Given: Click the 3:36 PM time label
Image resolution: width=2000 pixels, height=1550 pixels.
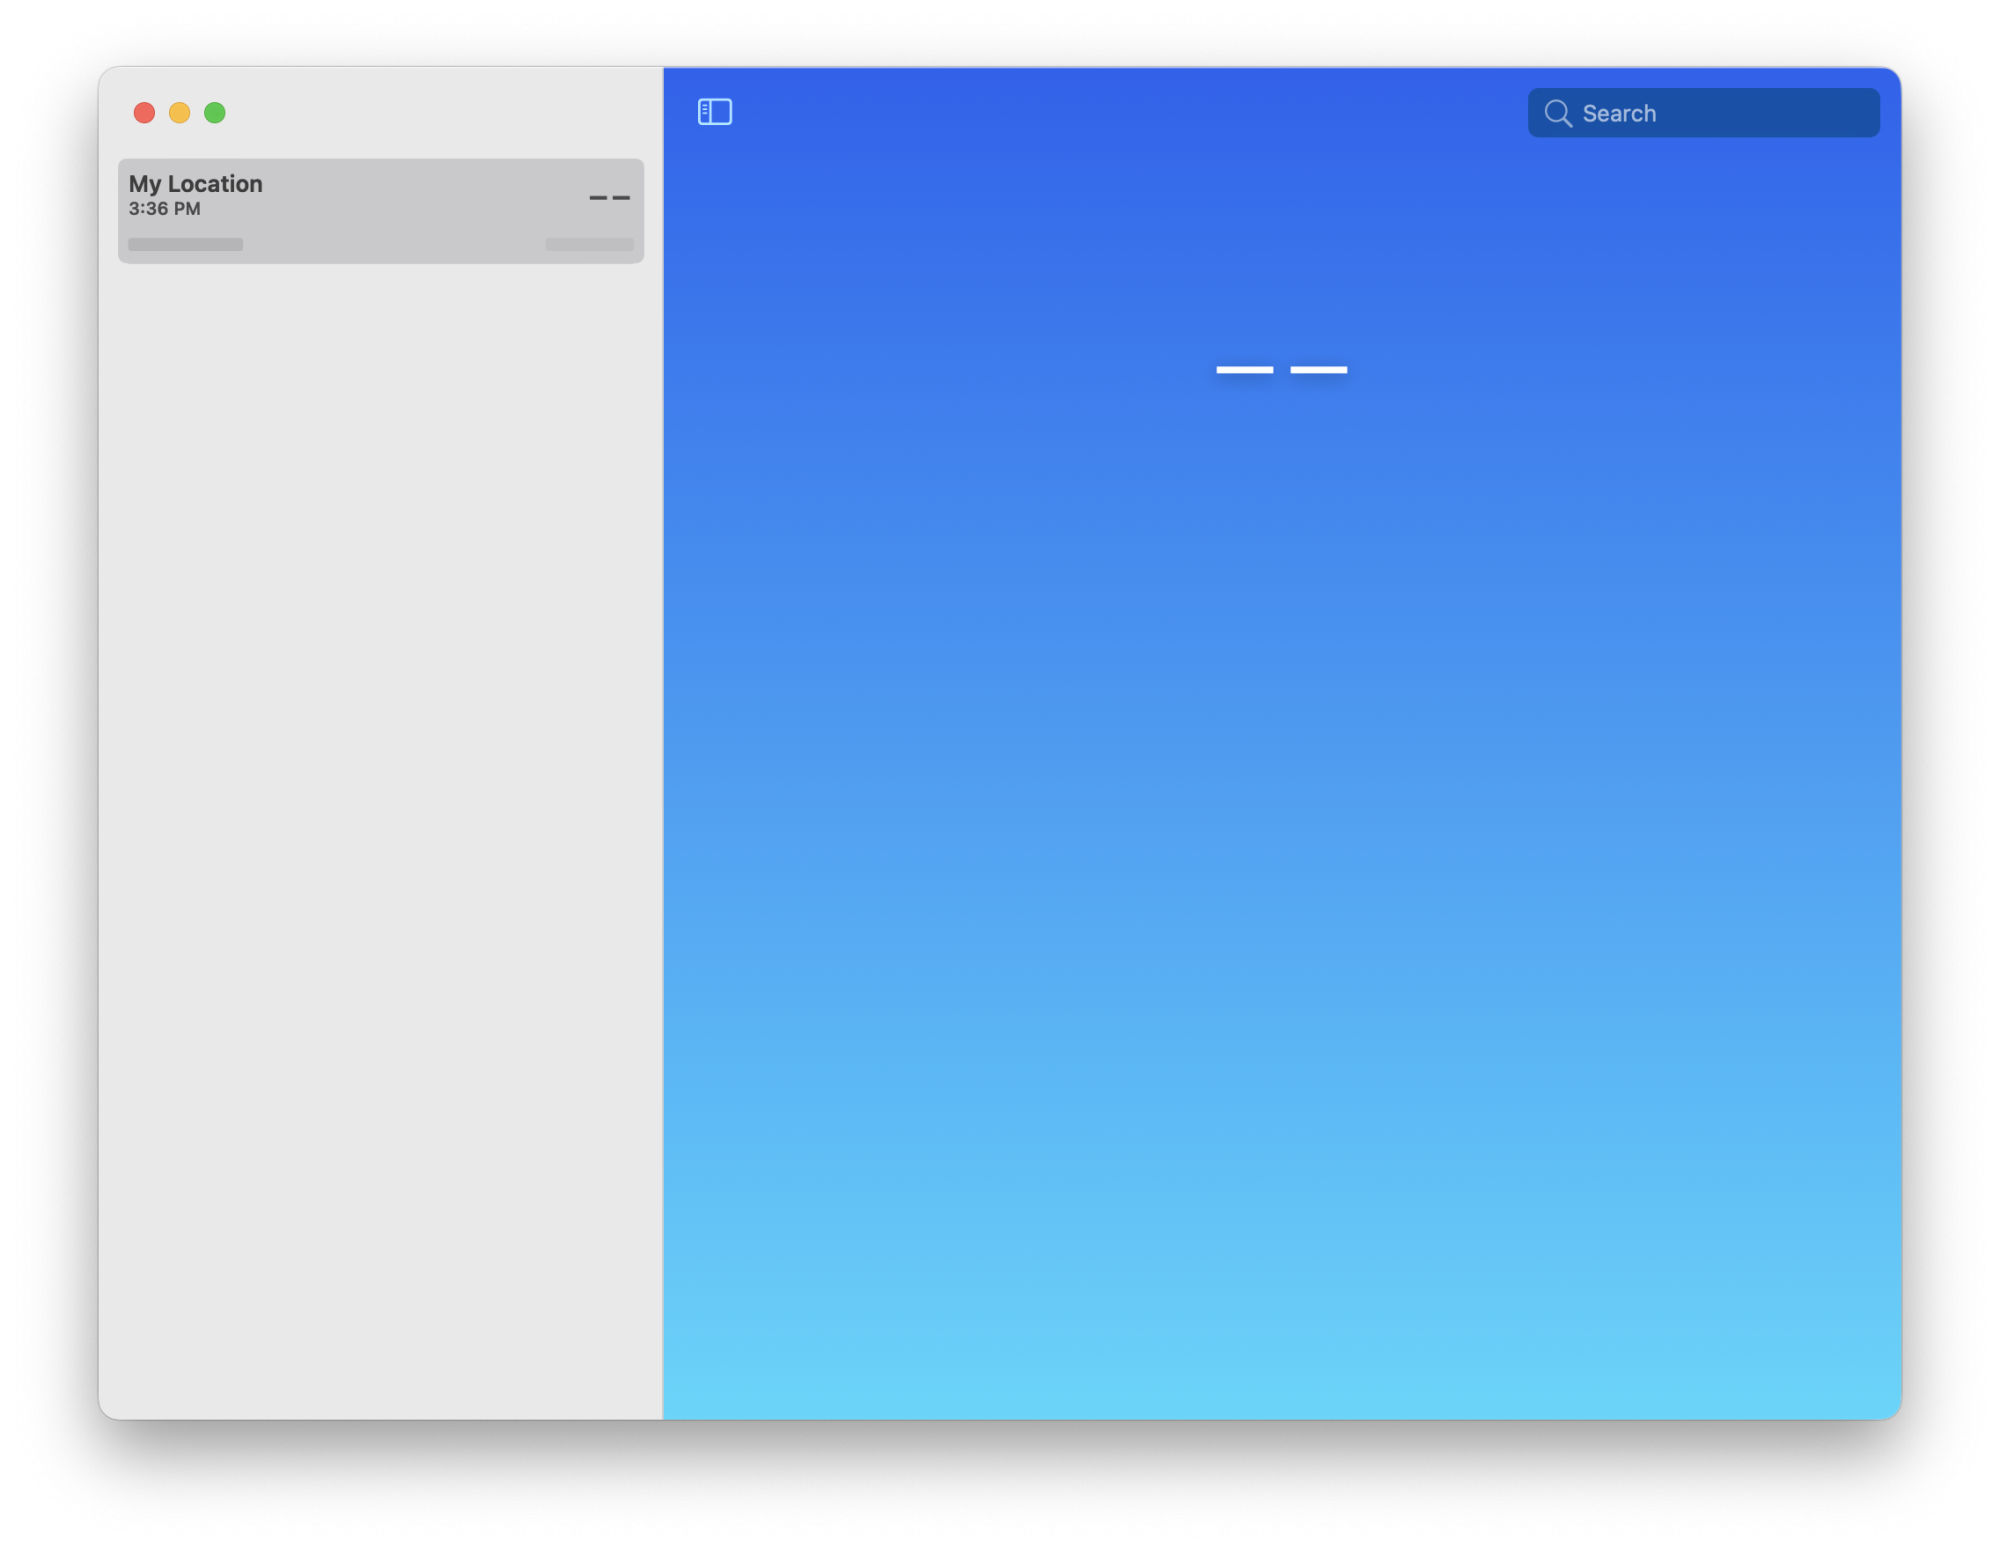Looking at the screenshot, I should [165, 209].
